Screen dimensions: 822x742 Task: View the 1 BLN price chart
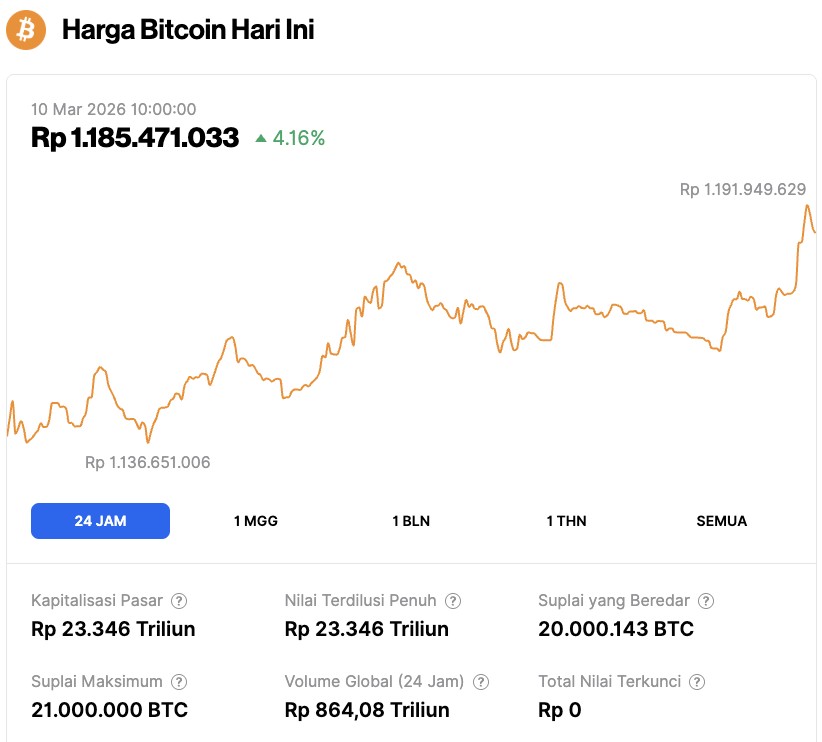(x=410, y=520)
